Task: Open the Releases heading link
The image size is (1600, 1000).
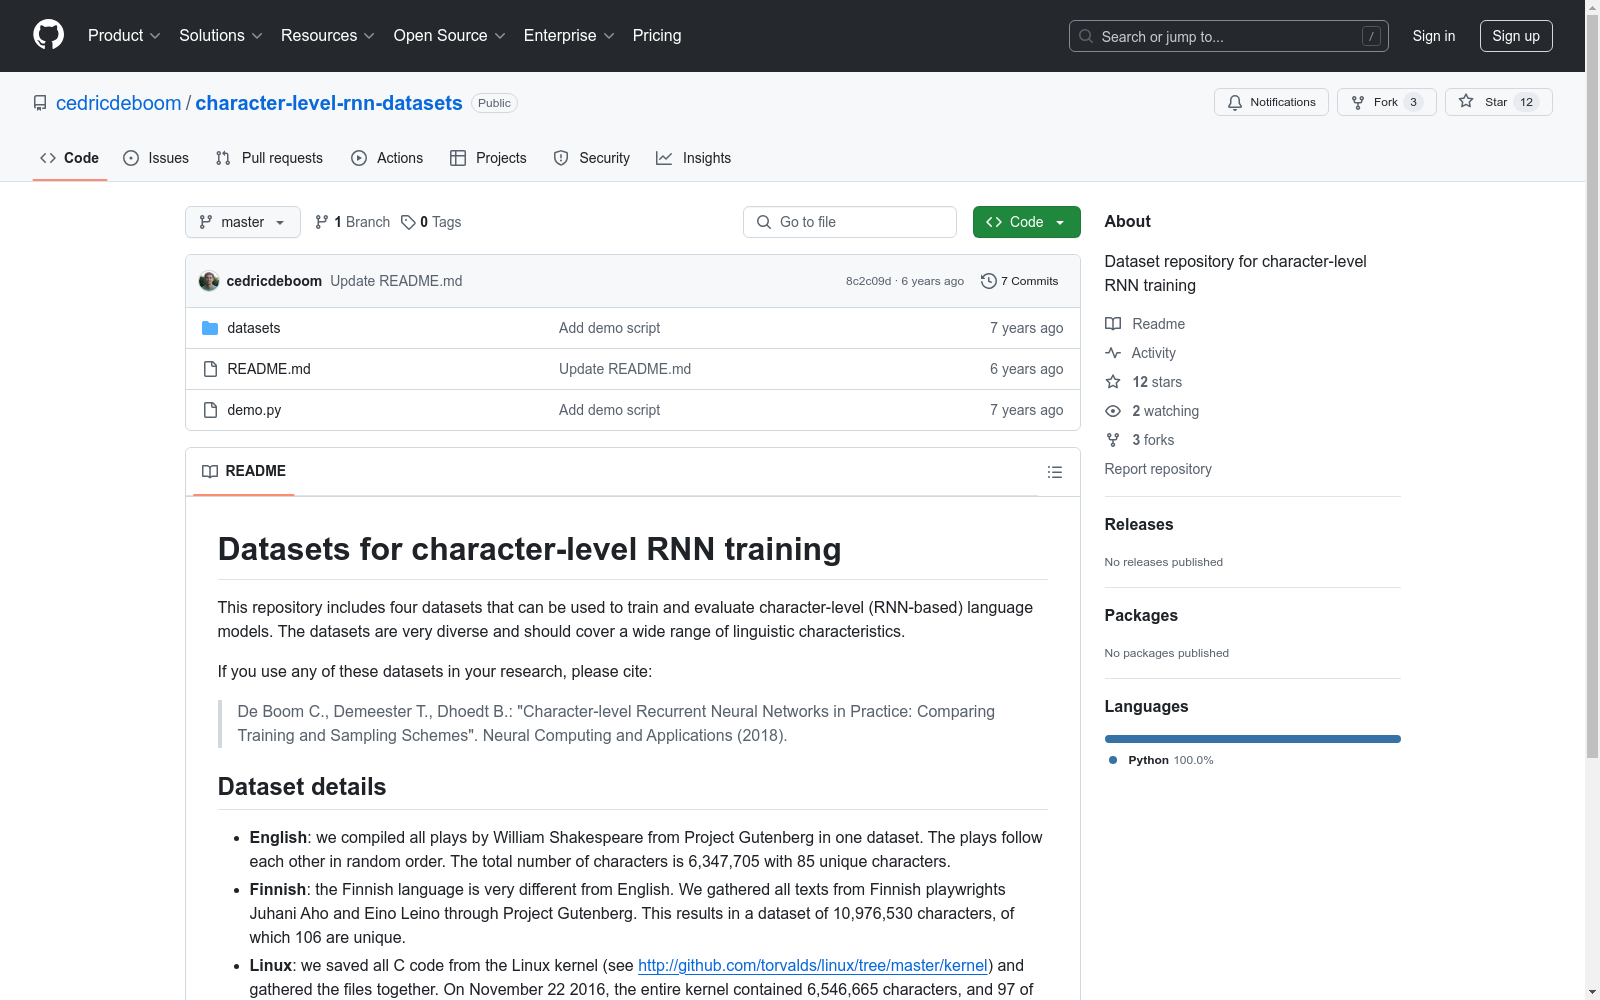Action: point(1139,524)
